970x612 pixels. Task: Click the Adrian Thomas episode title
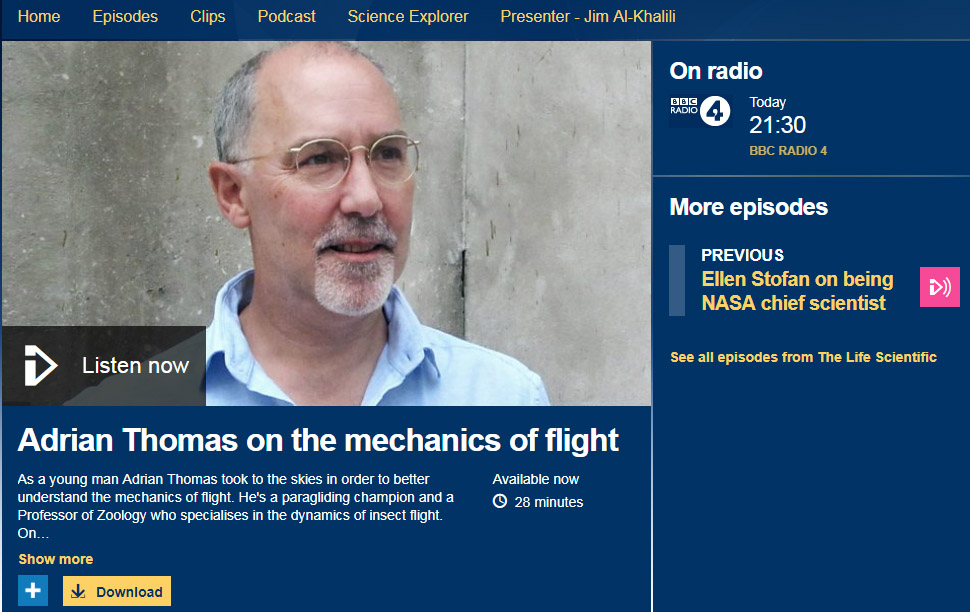coord(318,440)
